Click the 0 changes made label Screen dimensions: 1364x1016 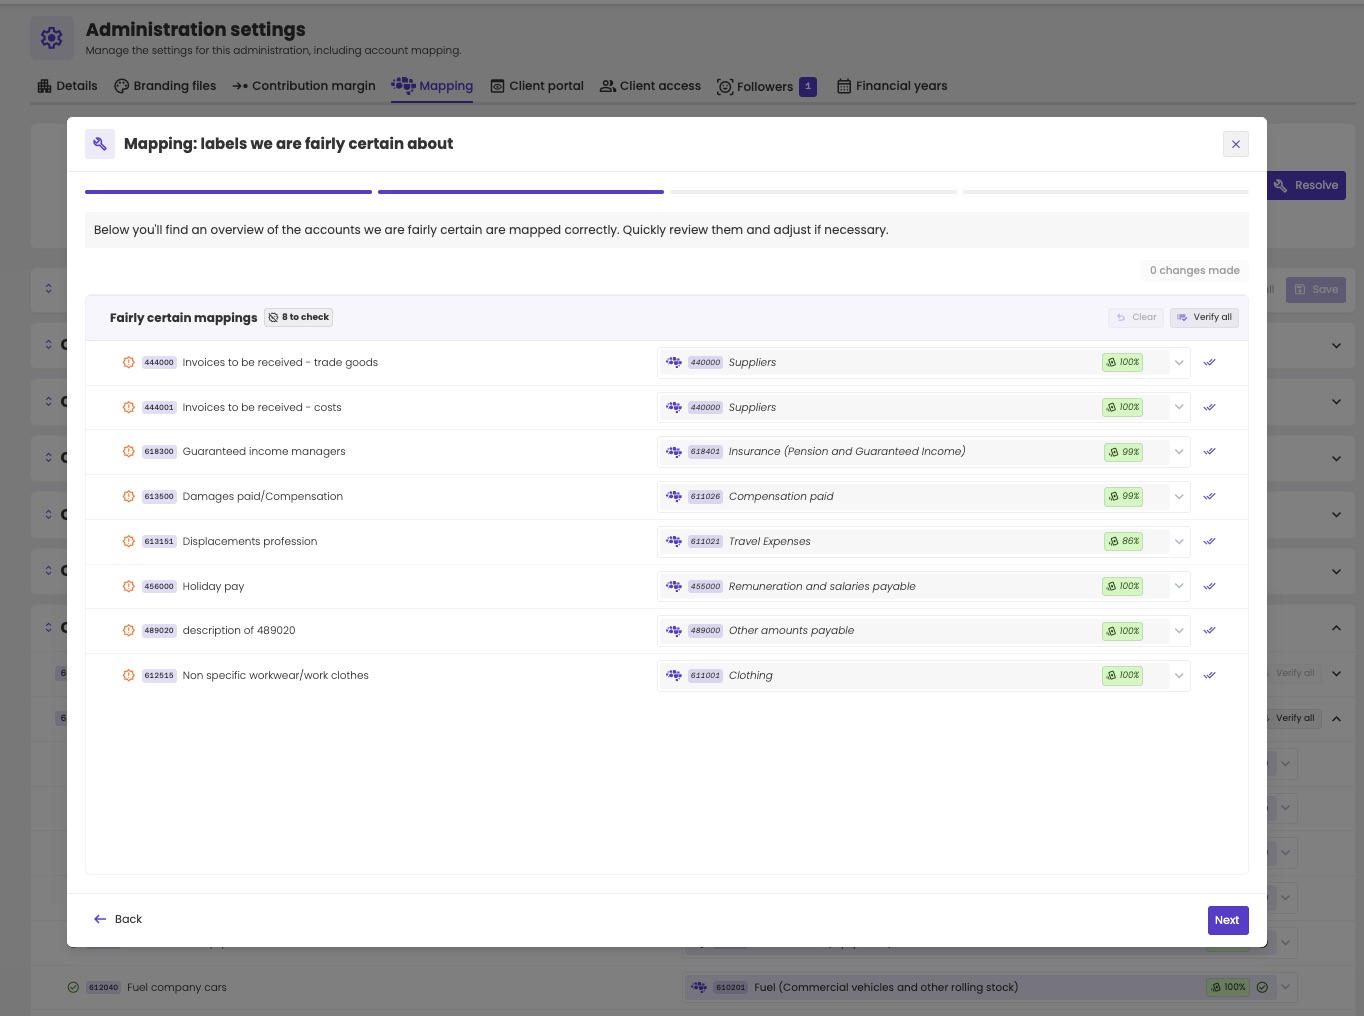click(1195, 271)
